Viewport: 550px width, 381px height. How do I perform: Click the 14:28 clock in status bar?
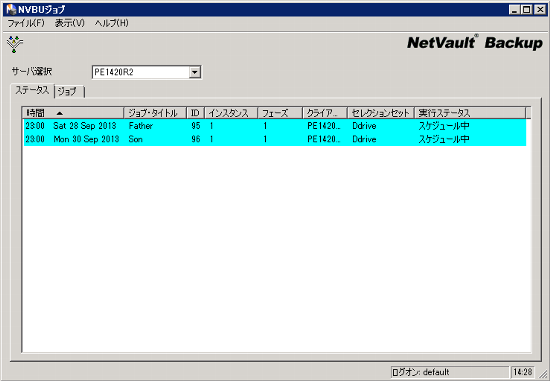click(x=523, y=372)
